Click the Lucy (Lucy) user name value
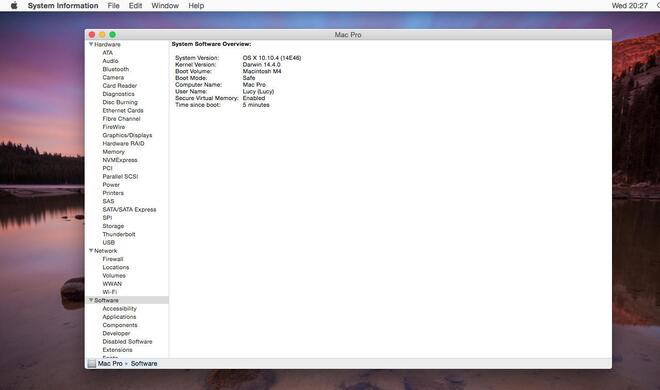Image resolution: width=660 pixels, height=390 pixels. tap(258, 91)
